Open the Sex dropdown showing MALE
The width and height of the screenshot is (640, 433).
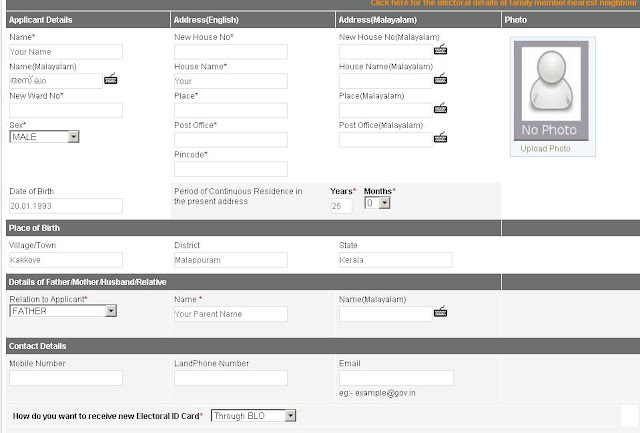tap(44, 137)
